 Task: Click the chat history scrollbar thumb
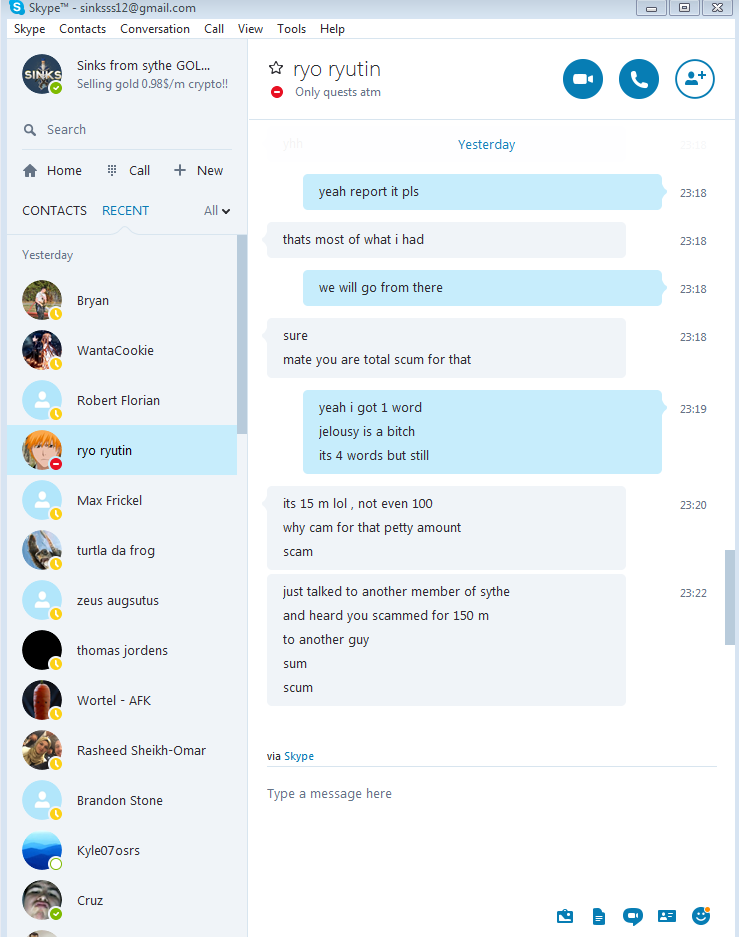pyautogui.click(x=729, y=598)
